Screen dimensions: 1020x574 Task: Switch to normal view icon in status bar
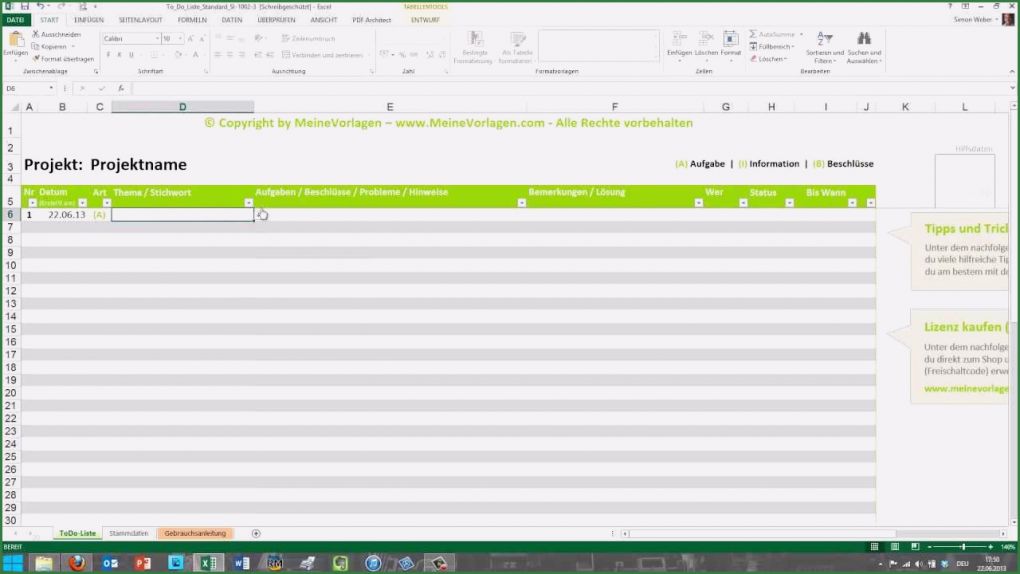tap(874, 547)
